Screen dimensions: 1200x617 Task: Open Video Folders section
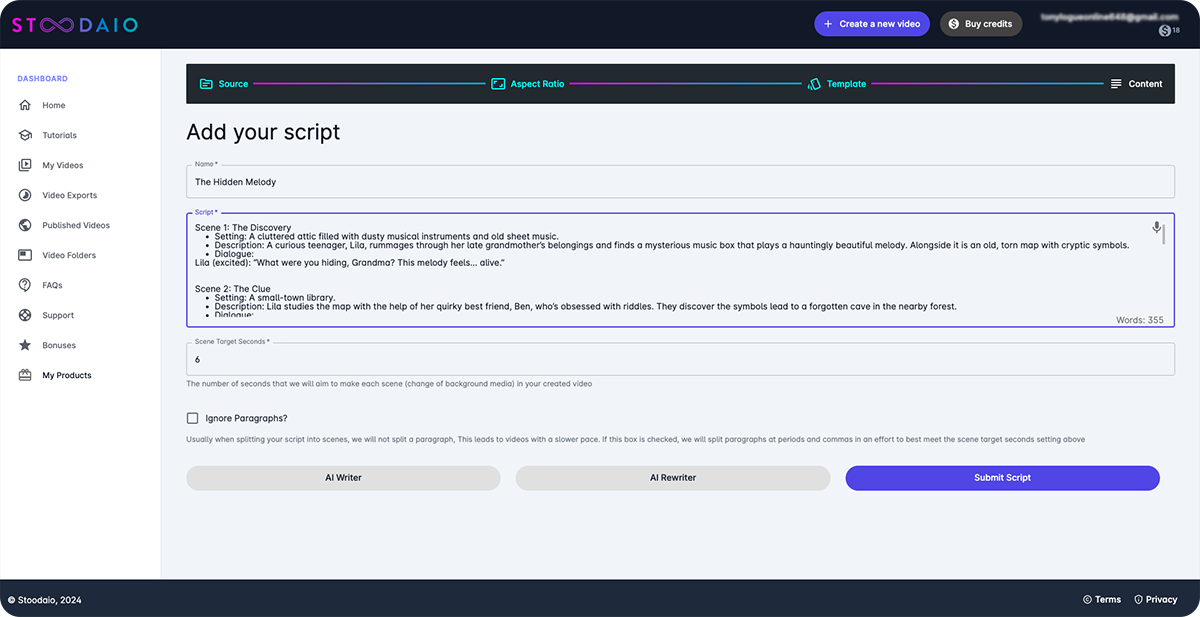68,255
